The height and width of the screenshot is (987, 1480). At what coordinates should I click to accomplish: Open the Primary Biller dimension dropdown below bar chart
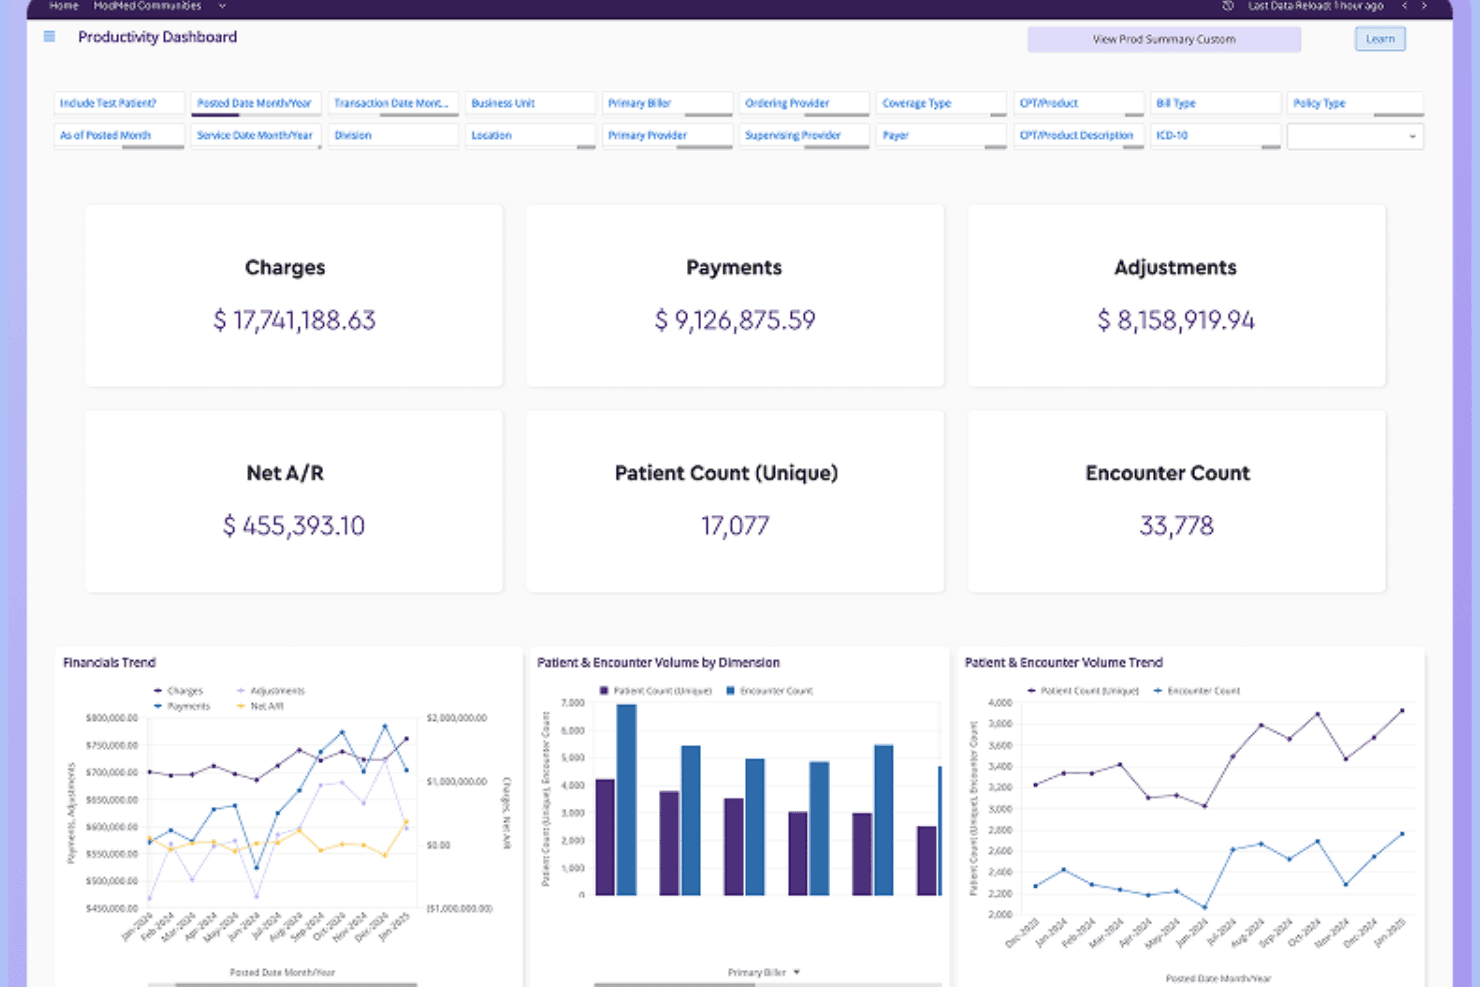[x=764, y=972]
